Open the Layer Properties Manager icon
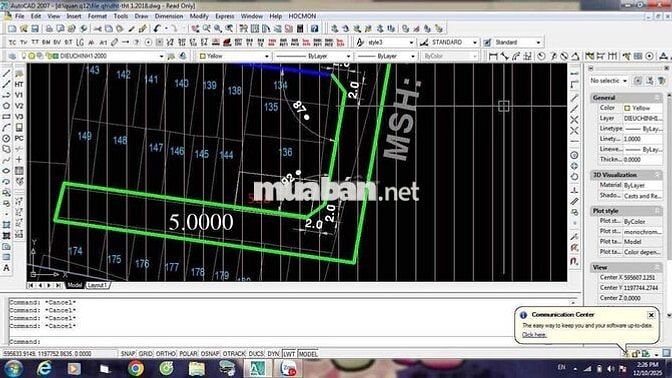 (12, 56)
